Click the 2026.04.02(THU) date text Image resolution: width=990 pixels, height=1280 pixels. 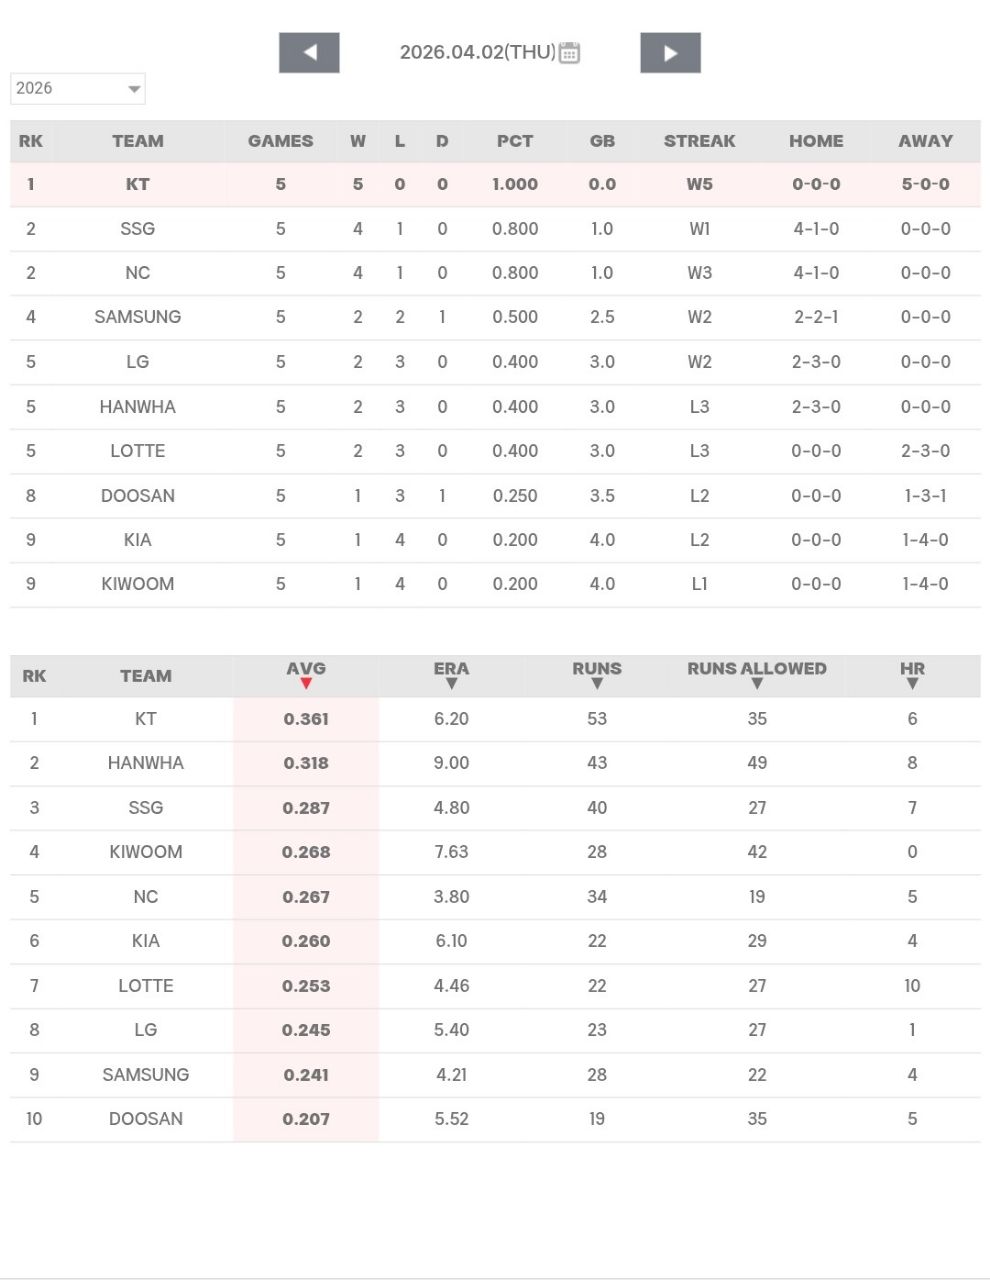pos(477,53)
